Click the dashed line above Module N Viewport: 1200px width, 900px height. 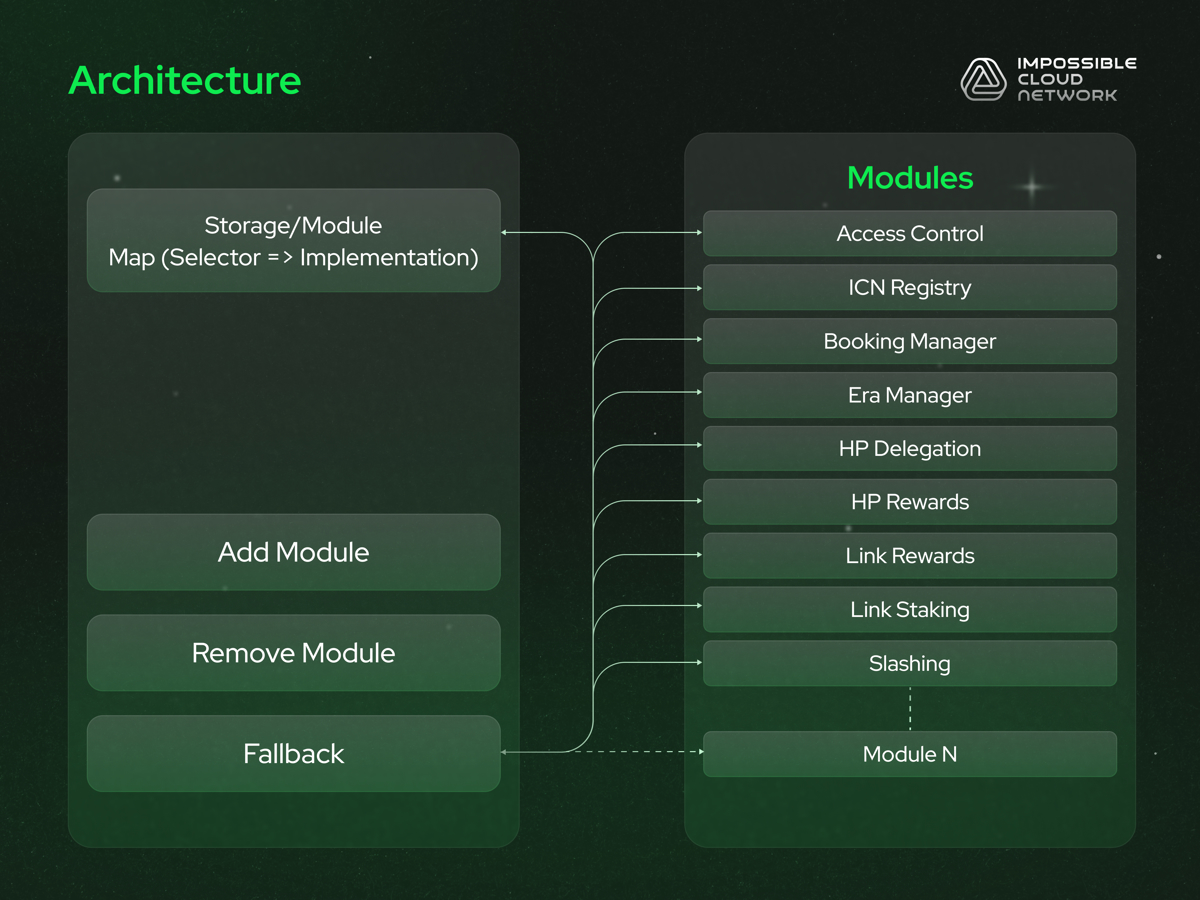click(x=910, y=708)
